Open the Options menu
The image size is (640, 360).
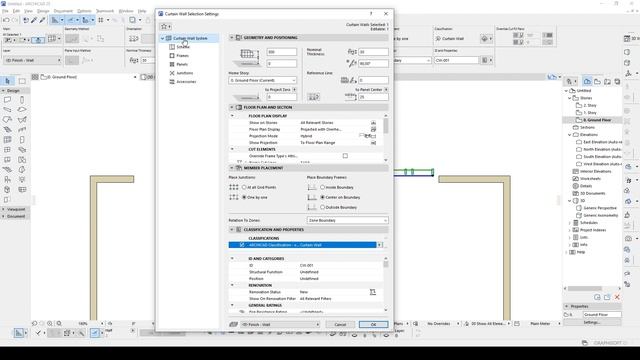(x=84, y=11)
